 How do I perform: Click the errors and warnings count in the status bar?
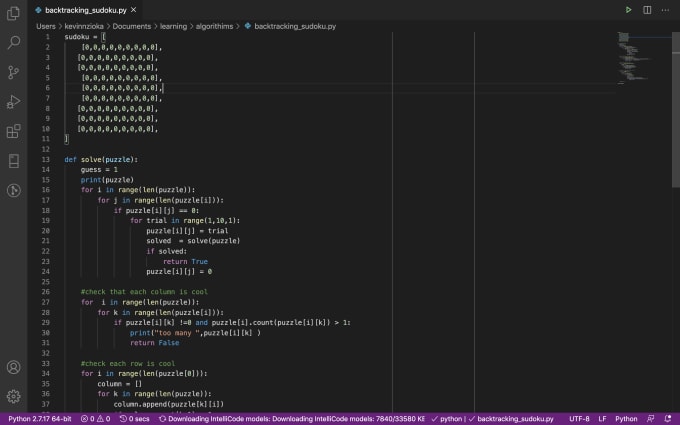pos(95,419)
